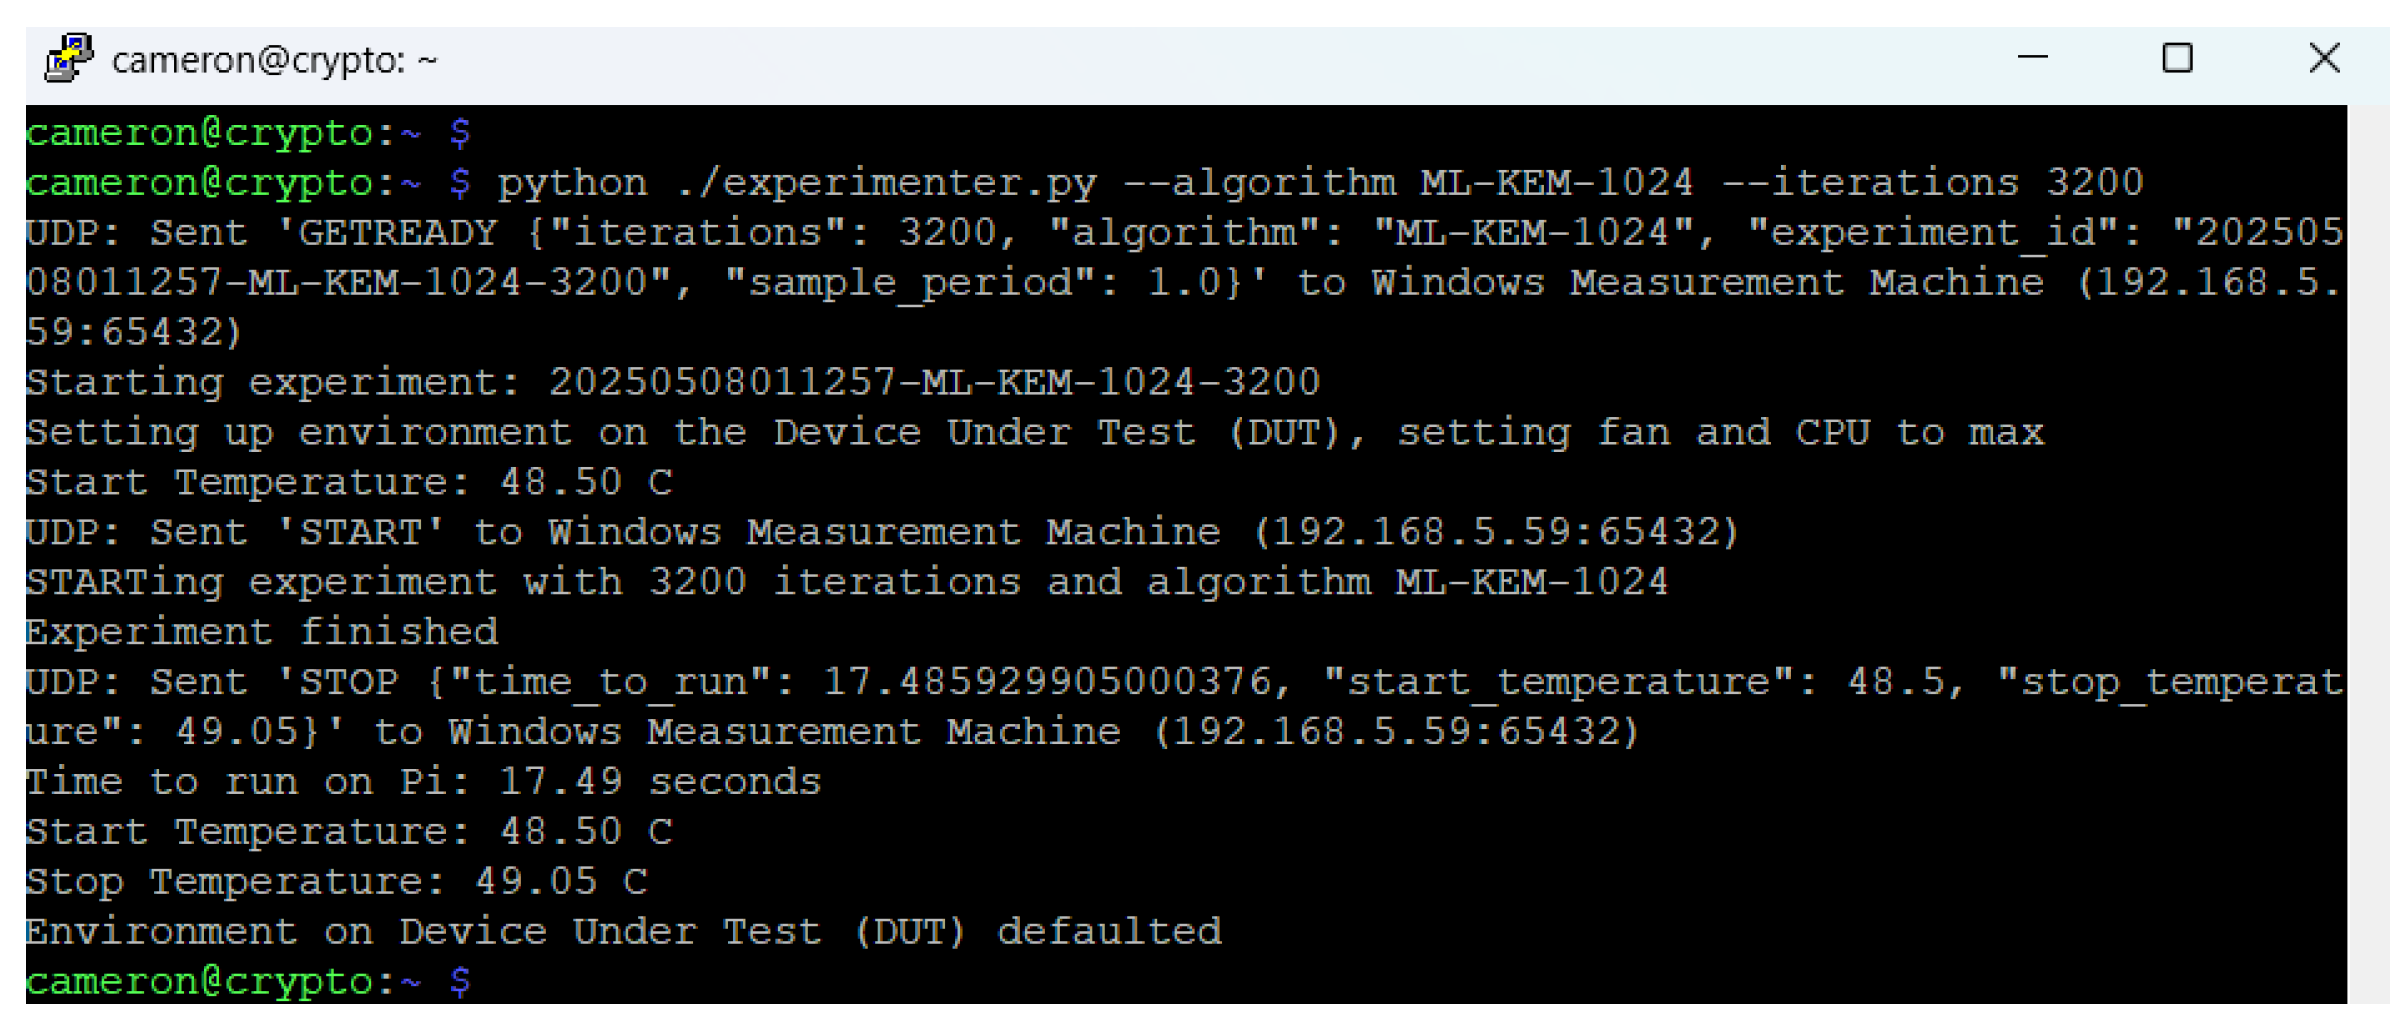
Task: Click 'Environment on Device Under Test defaulted' line
Action: pos(624,932)
